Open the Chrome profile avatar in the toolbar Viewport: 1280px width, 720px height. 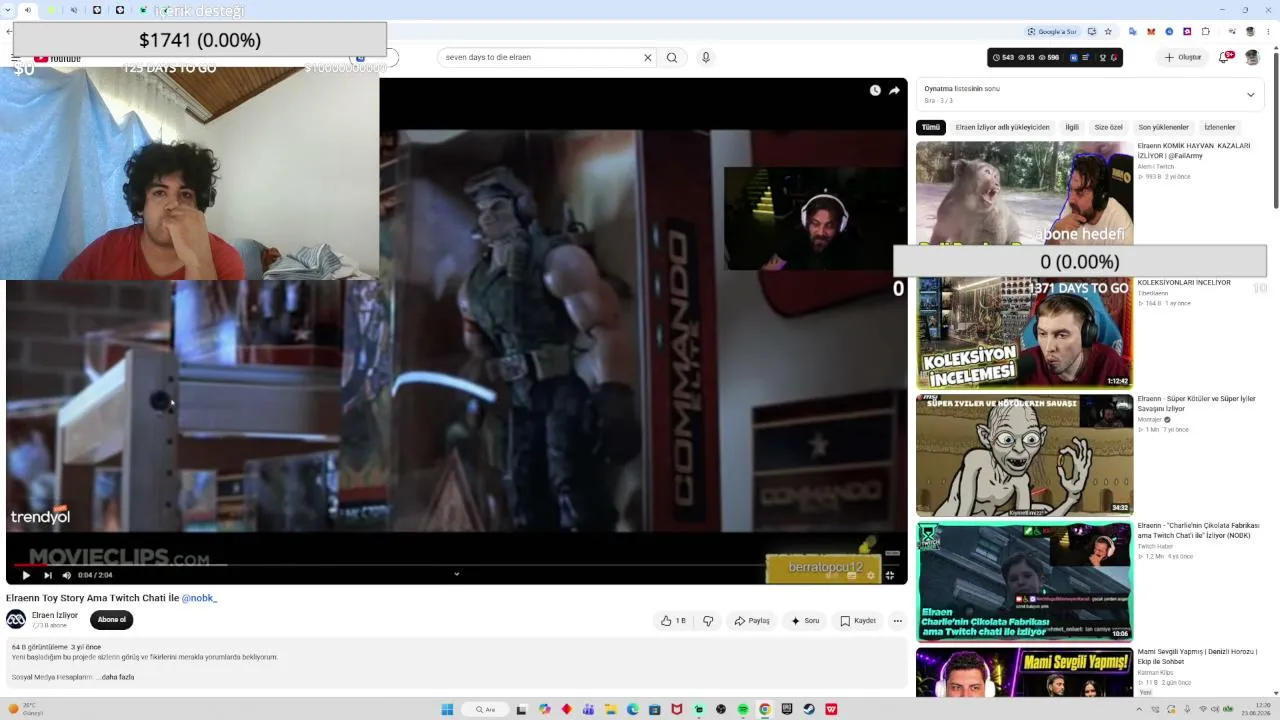[1248, 31]
